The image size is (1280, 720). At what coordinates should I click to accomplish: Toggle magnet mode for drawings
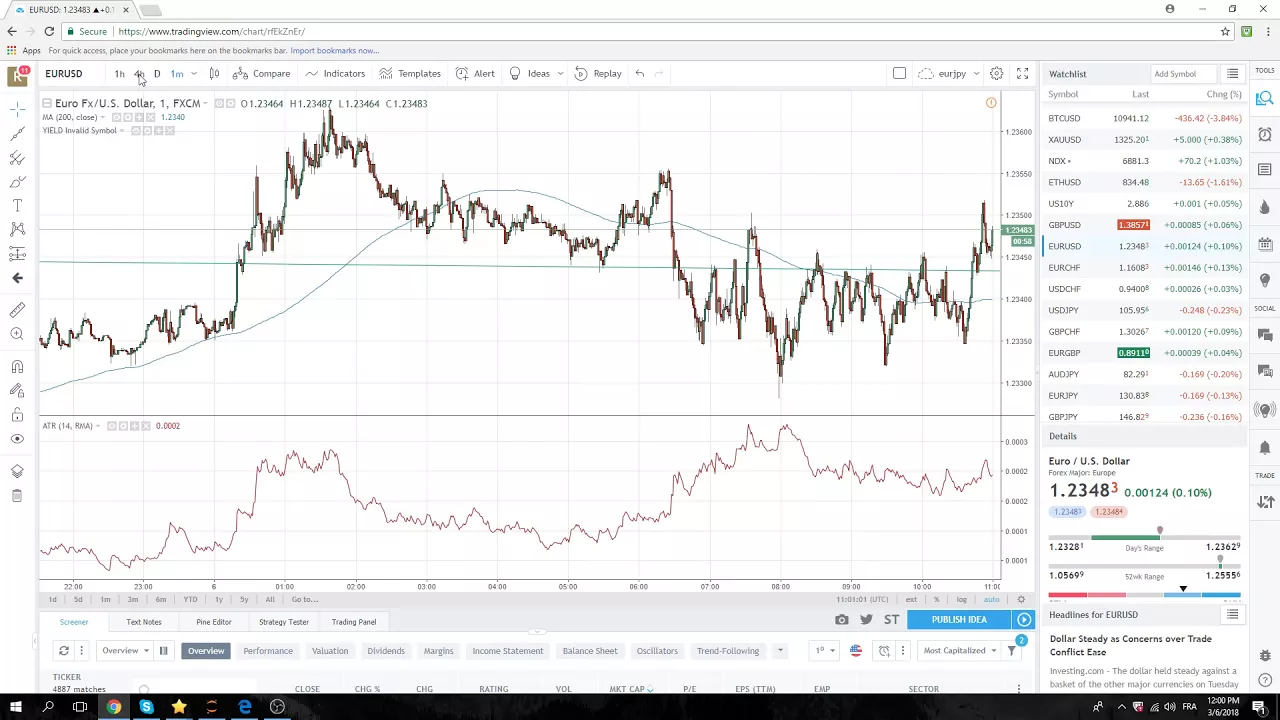pyautogui.click(x=17, y=366)
